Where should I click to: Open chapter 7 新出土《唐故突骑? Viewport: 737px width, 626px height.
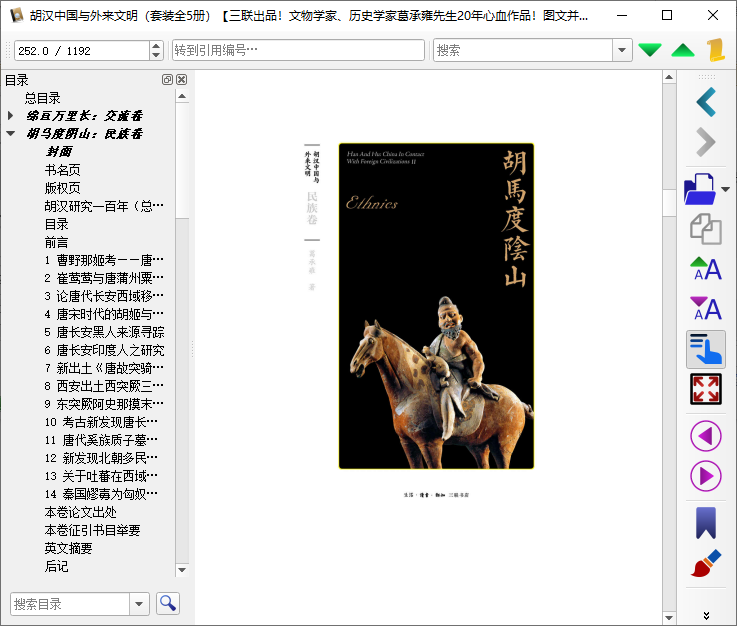(104, 368)
